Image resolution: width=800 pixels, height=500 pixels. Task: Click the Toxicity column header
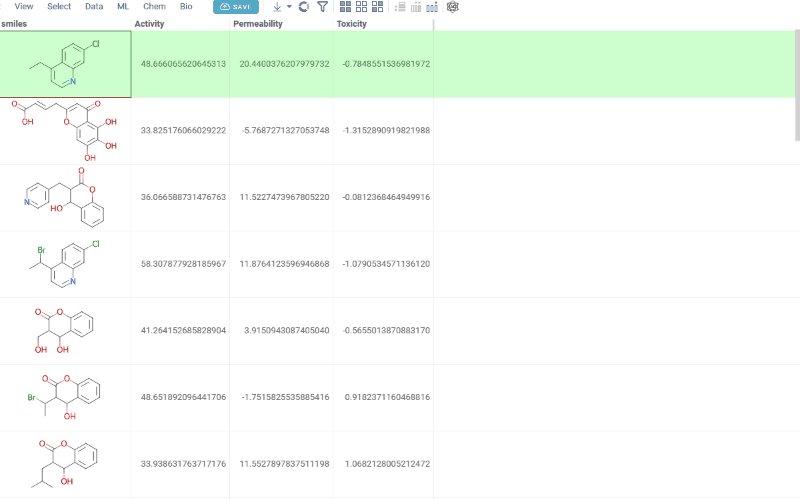pyautogui.click(x=352, y=24)
